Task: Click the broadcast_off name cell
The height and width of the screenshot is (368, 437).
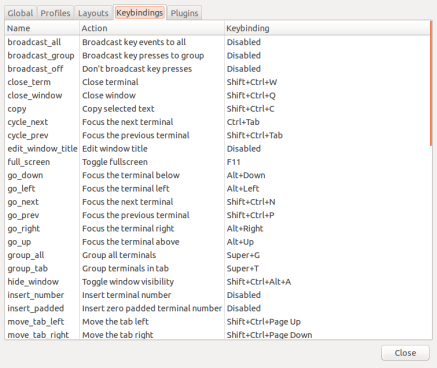Action: [35, 69]
